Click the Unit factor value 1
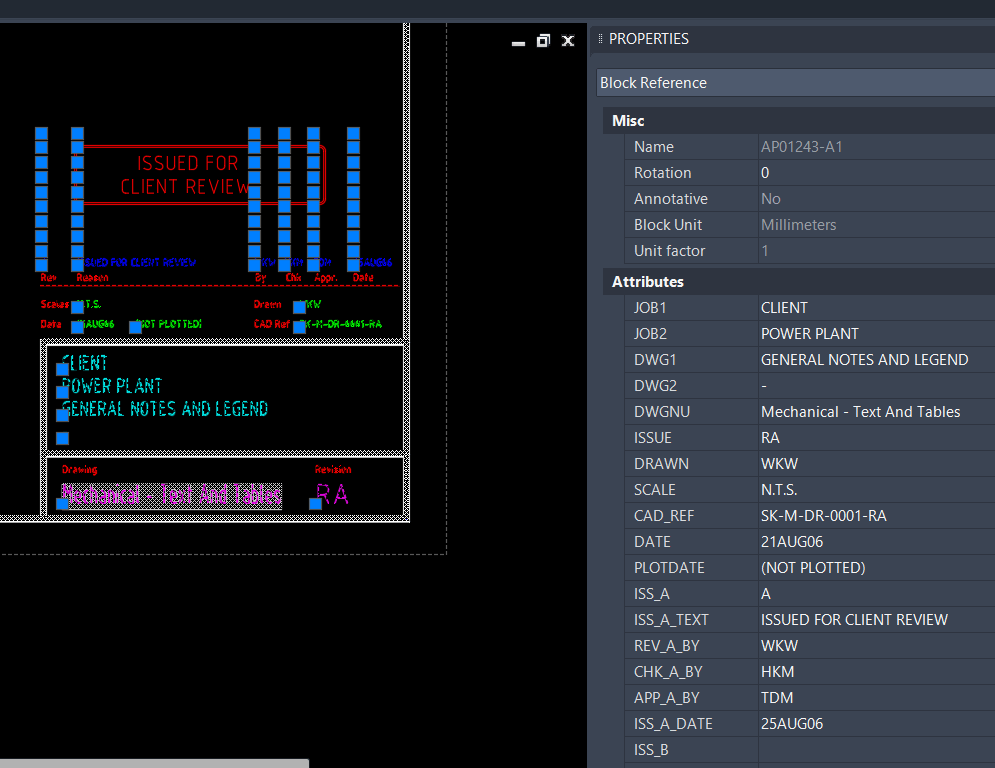Image resolution: width=995 pixels, height=768 pixels. [x=765, y=251]
